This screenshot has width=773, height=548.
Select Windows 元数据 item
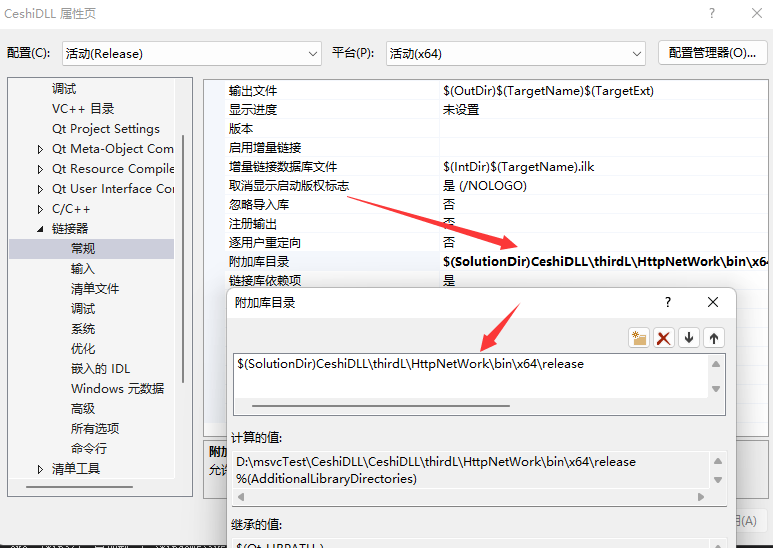117,389
